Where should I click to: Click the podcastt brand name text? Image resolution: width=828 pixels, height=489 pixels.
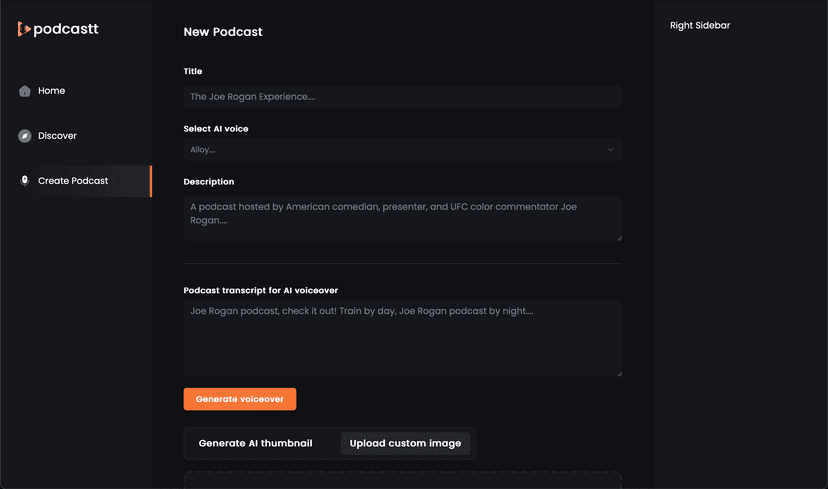click(66, 29)
